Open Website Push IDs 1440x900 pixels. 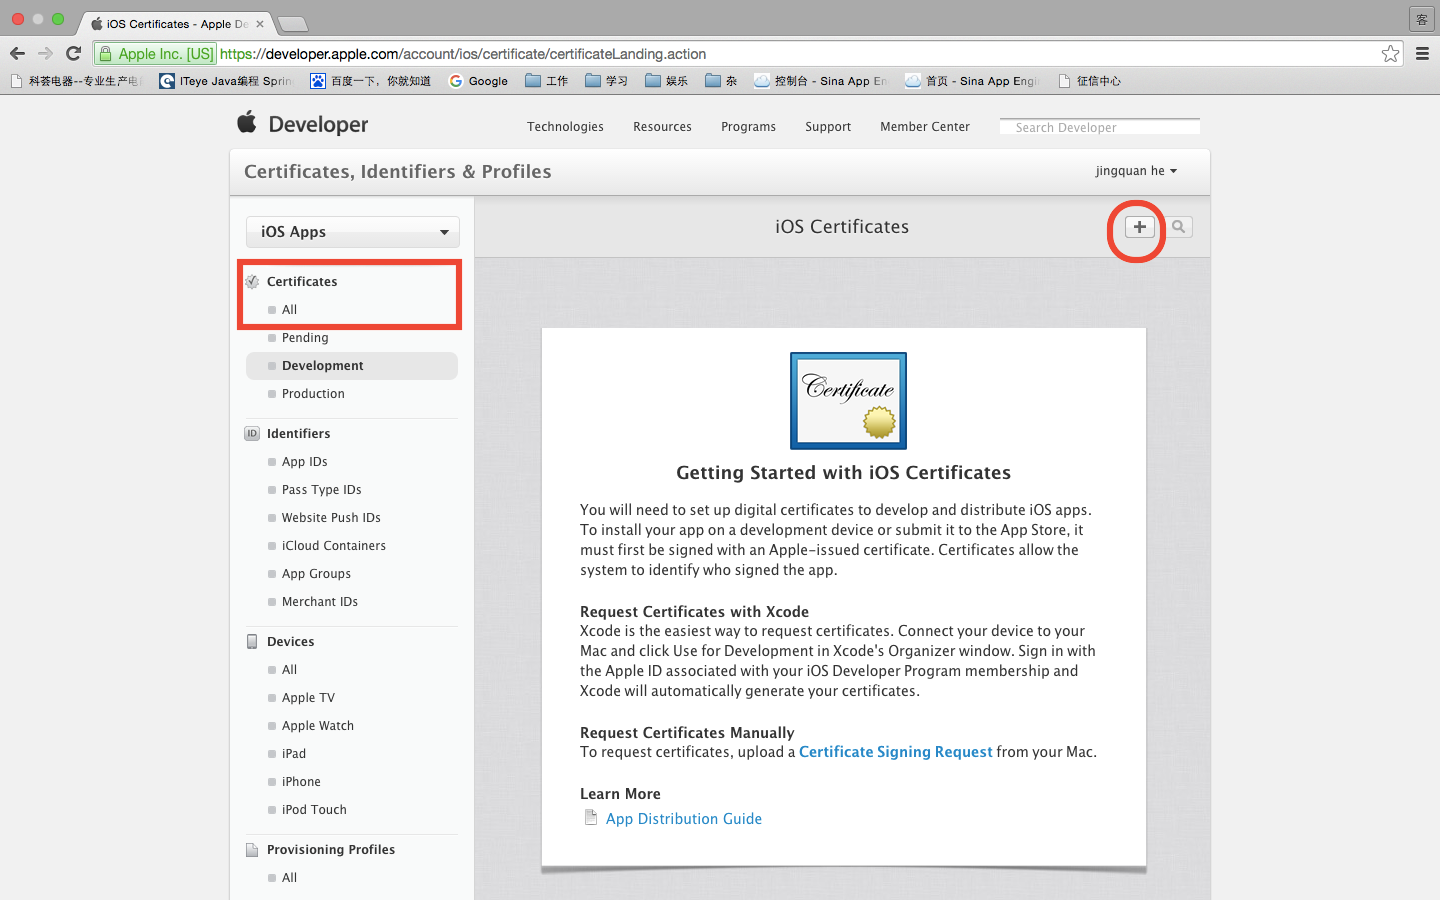(331, 518)
